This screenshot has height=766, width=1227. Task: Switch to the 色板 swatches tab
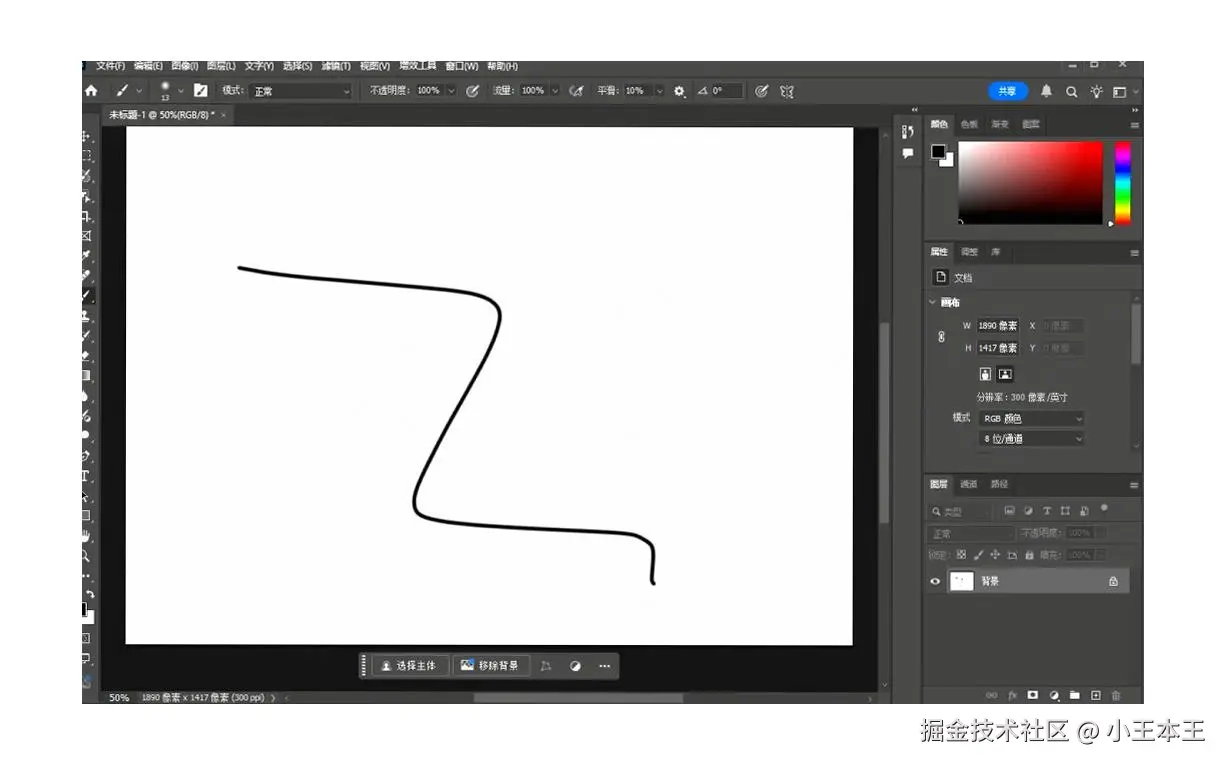click(969, 125)
